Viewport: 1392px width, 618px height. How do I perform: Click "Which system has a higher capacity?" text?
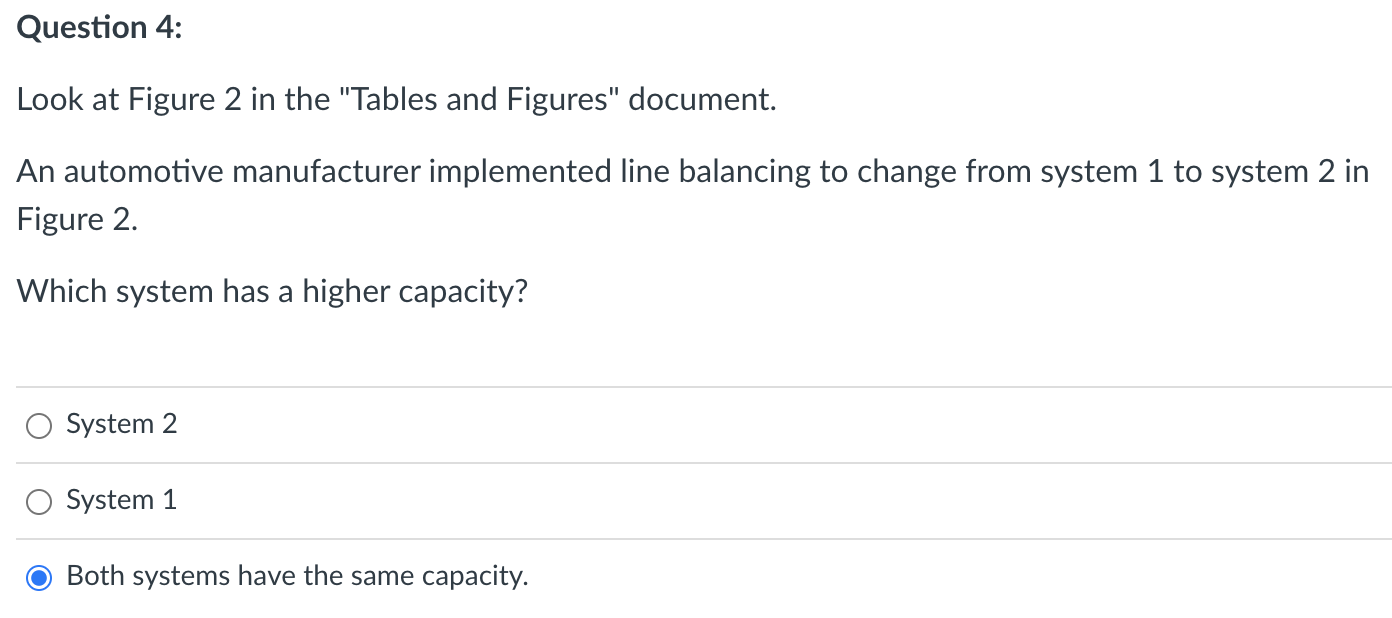(x=272, y=292)
